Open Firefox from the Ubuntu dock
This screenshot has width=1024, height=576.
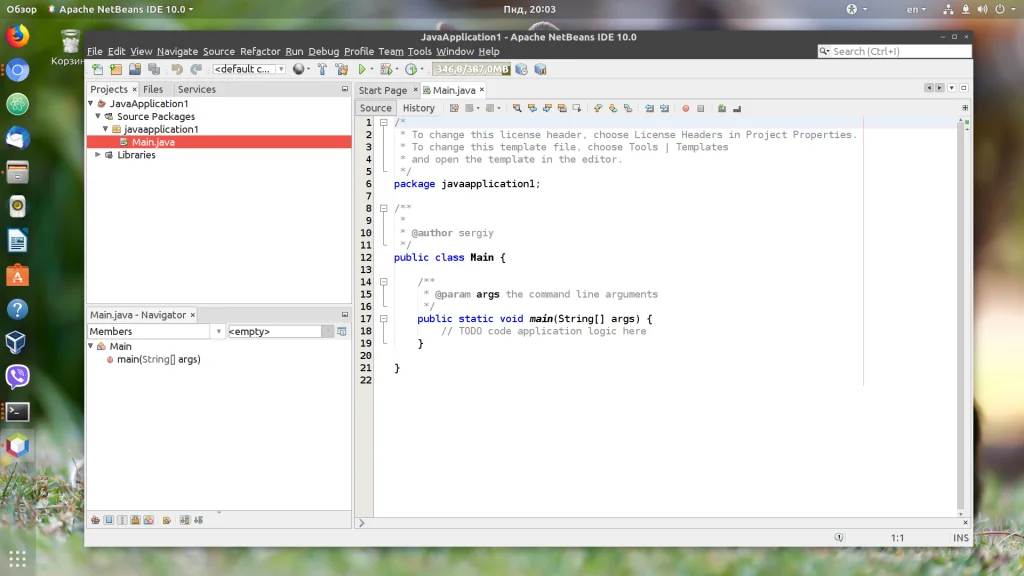[x=17, y=37]
